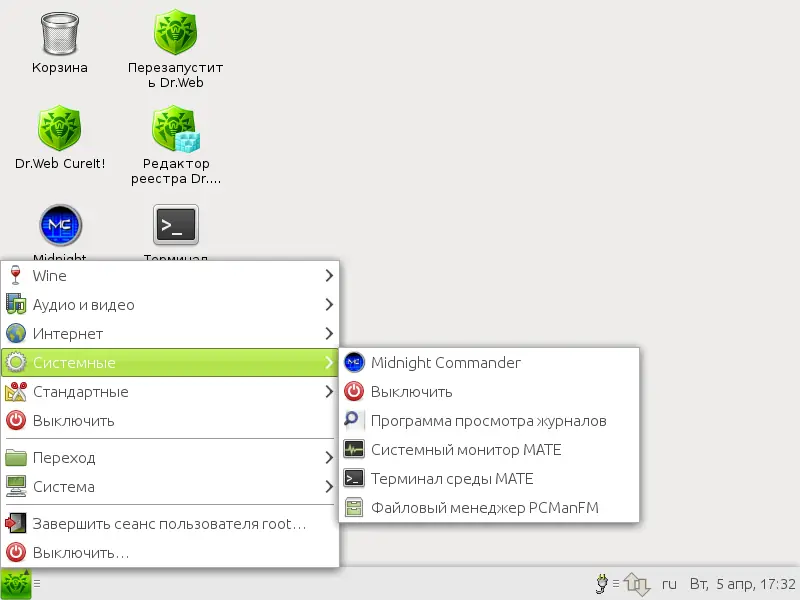Click the Интернет globe icon
Viewport: 800px width, 600px height.
[16, 334]
